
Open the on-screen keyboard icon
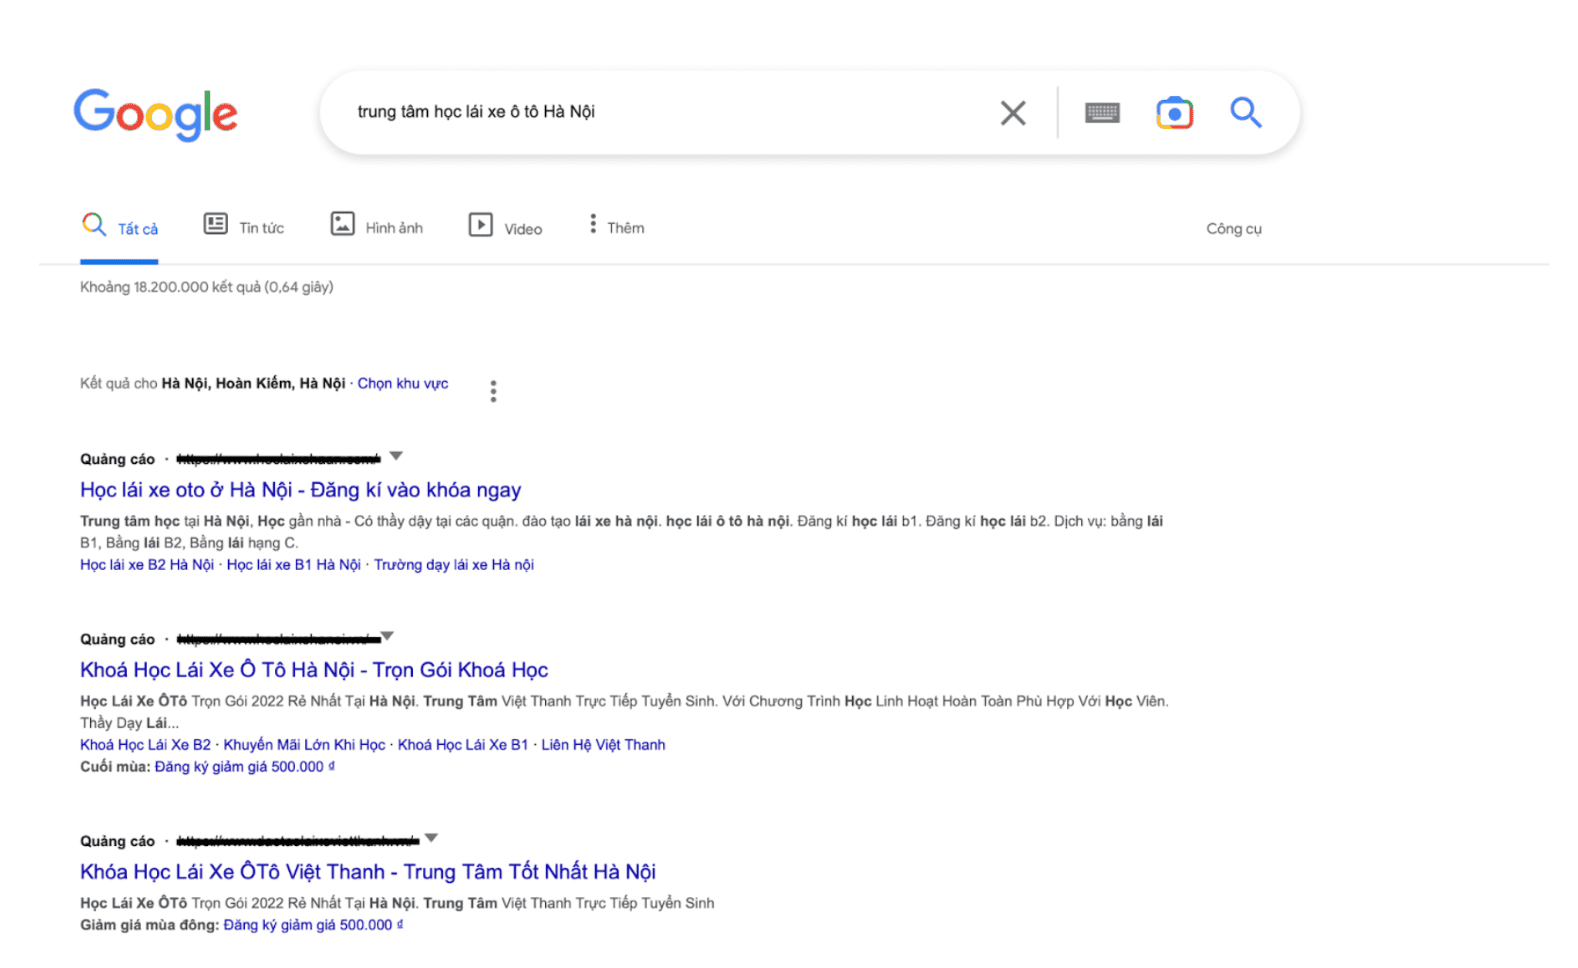click(x=1102, y=113)
